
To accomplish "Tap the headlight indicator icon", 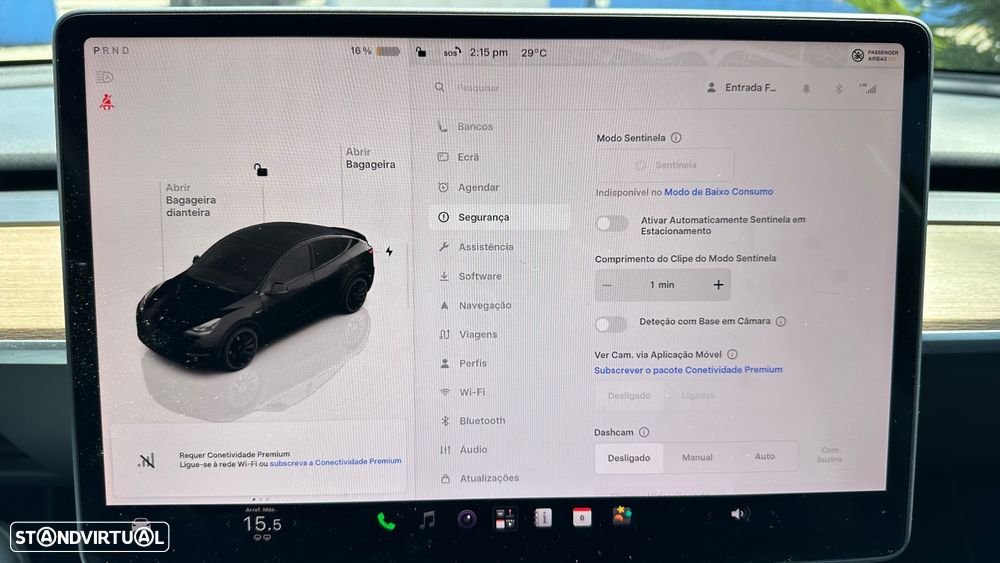I will (x=104, y=78).
